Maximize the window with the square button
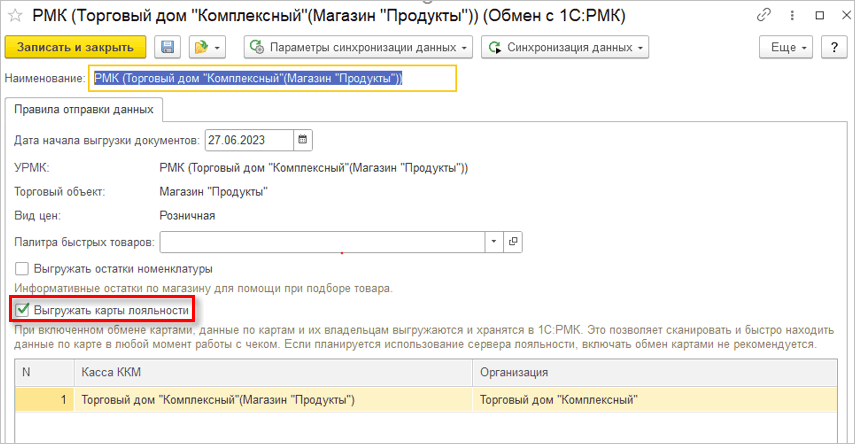This screenshot has height=444, width=855. pos(820,15)
